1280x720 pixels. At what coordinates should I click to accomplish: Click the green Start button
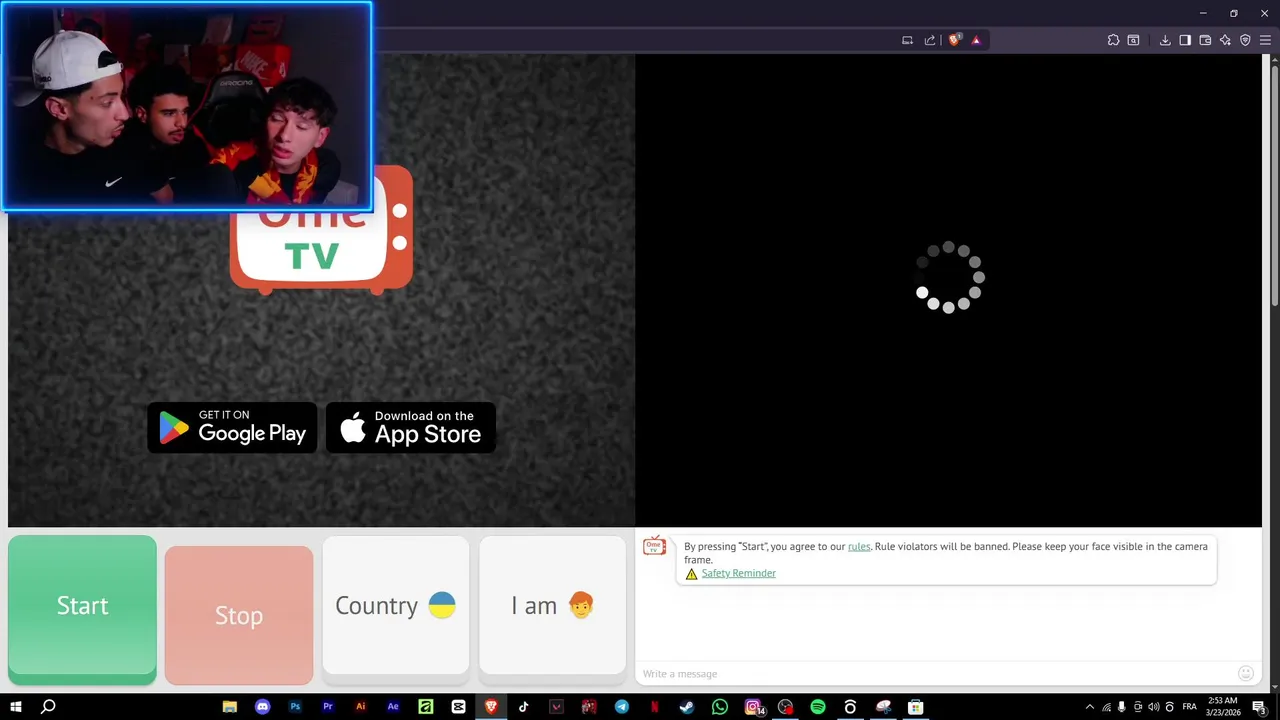pyautogui.click(x=82, y=609)
